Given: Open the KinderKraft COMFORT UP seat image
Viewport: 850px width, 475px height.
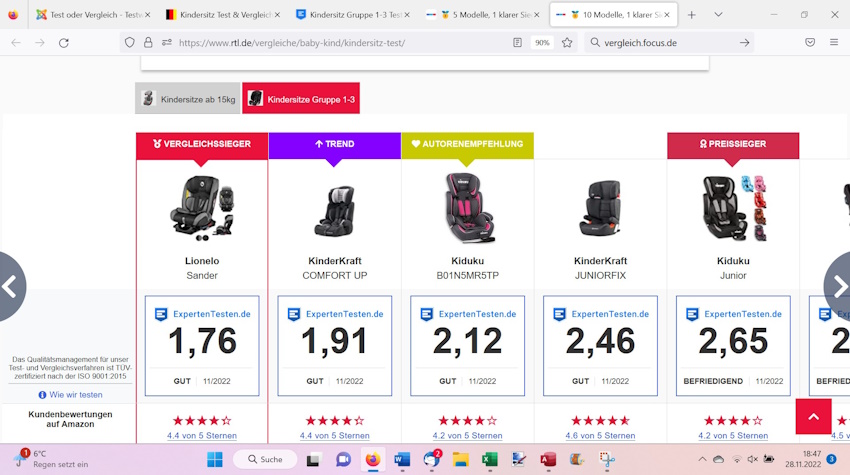Looking at the screenshot, I should tap(334, 210).
